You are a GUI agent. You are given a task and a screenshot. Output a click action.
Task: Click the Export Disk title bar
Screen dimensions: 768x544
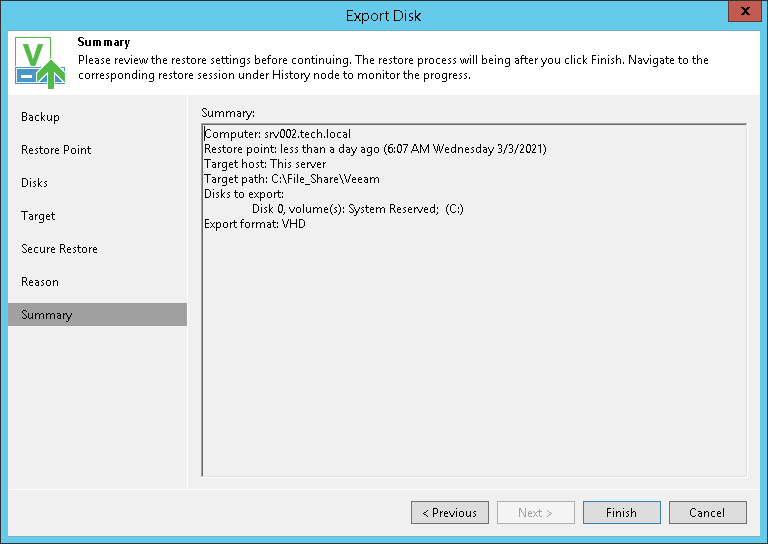pos(384,15)
